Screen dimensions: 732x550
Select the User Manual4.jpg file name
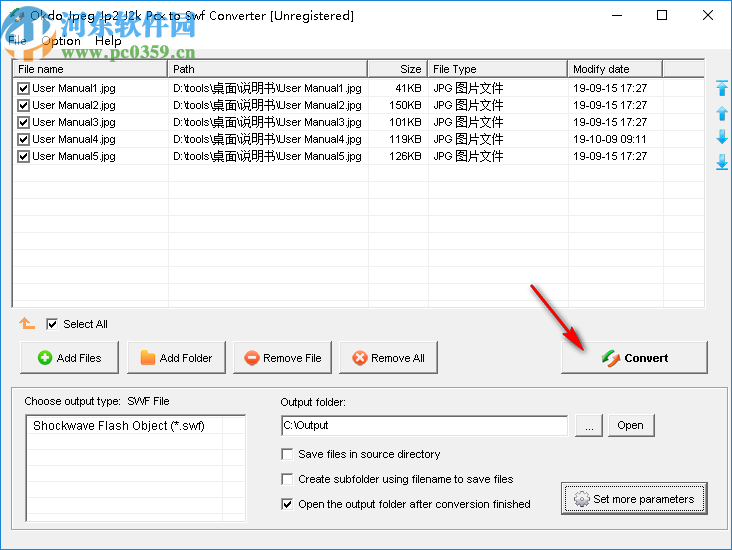[74, 139]
